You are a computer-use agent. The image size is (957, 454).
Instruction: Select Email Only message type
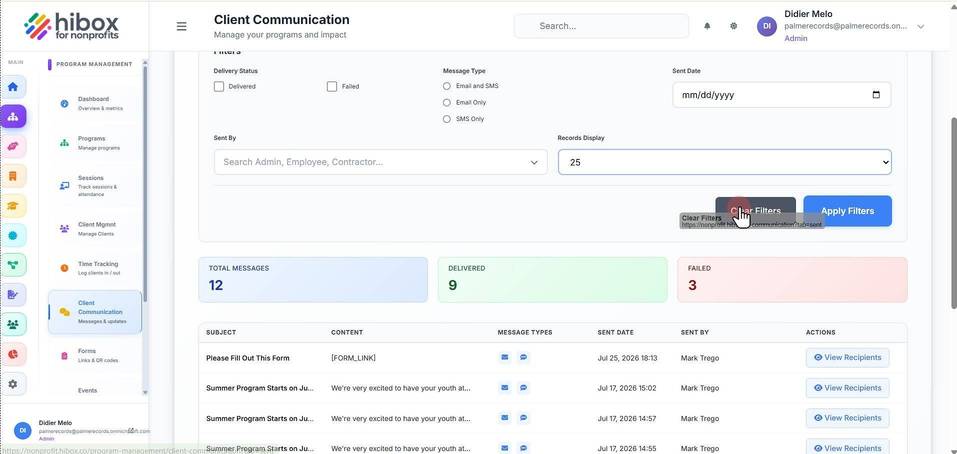447,103
